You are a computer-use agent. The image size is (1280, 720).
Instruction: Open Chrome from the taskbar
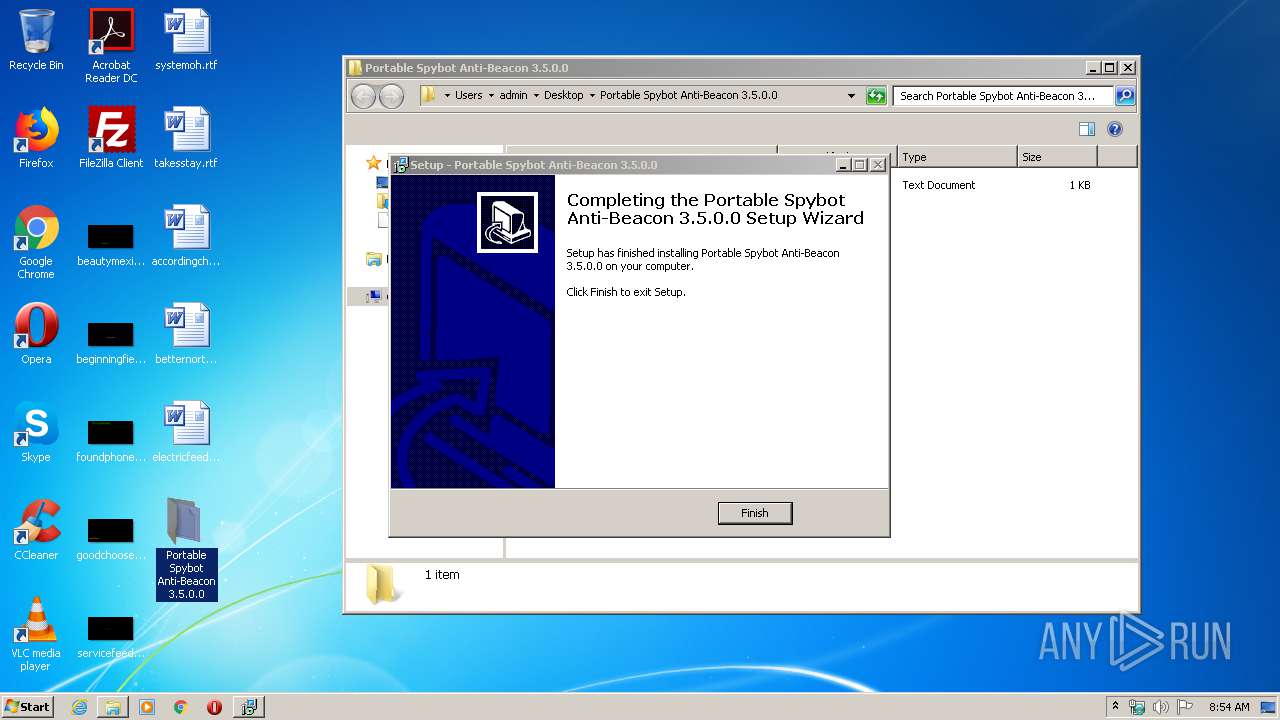click(180, 707)
